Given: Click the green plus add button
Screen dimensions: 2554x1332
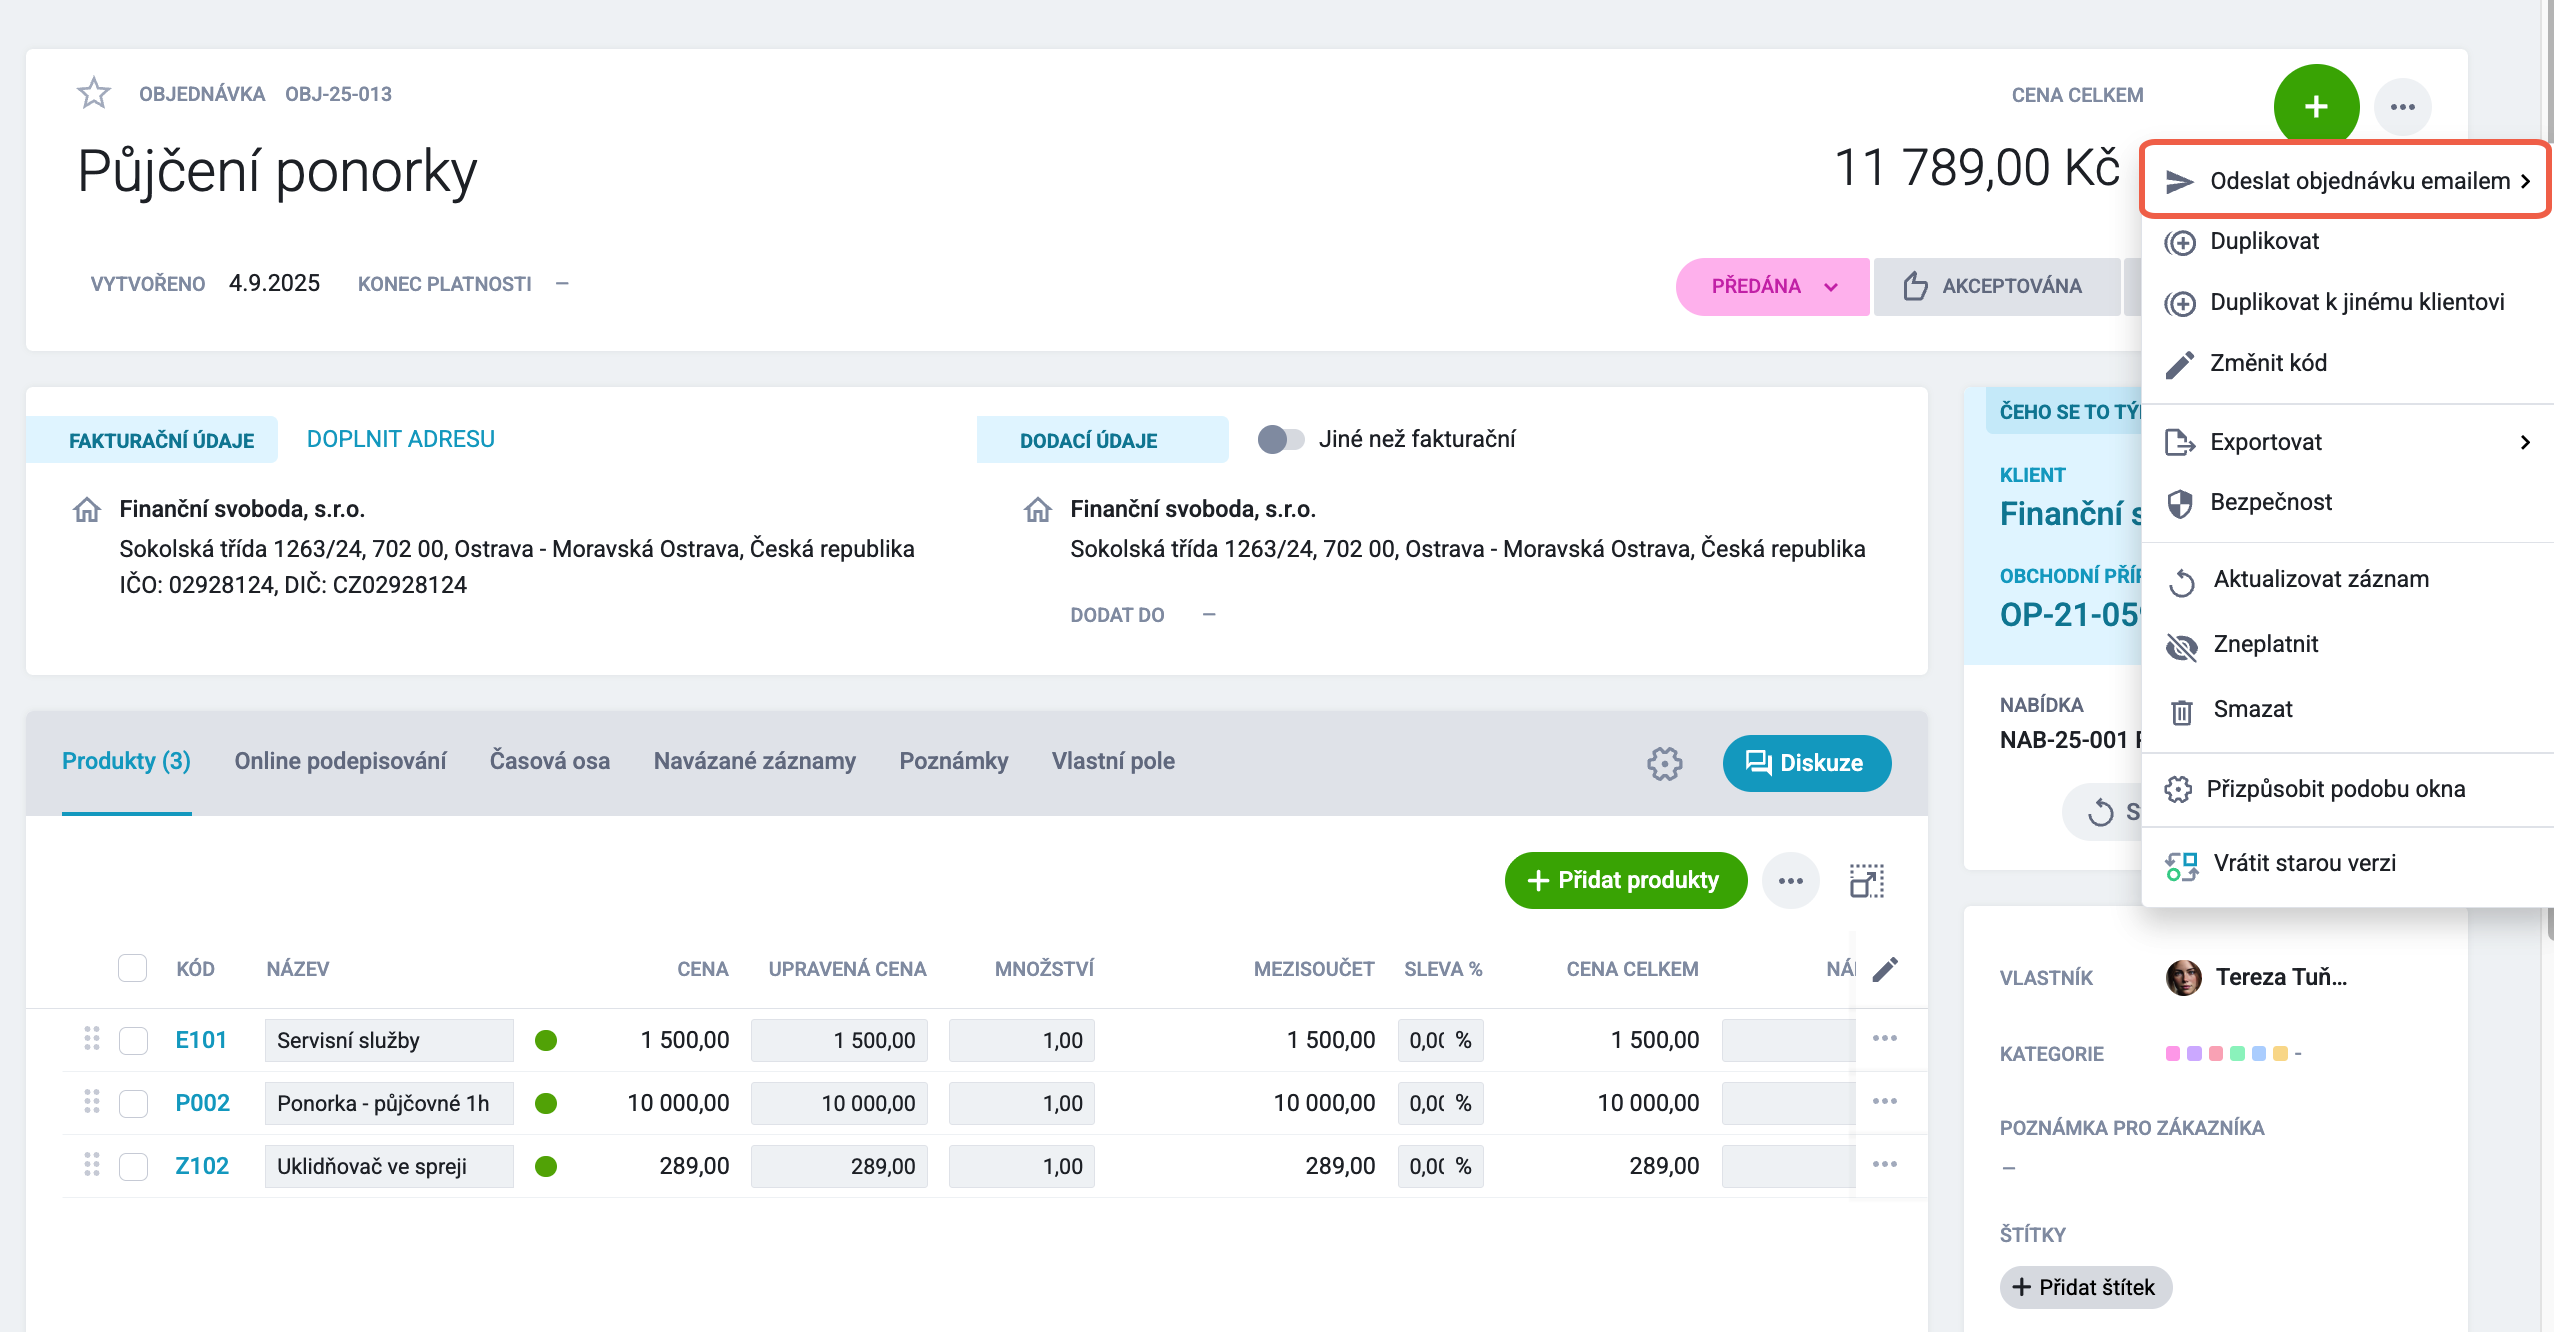Looking at the screenshot, I should coord(2316,106).
